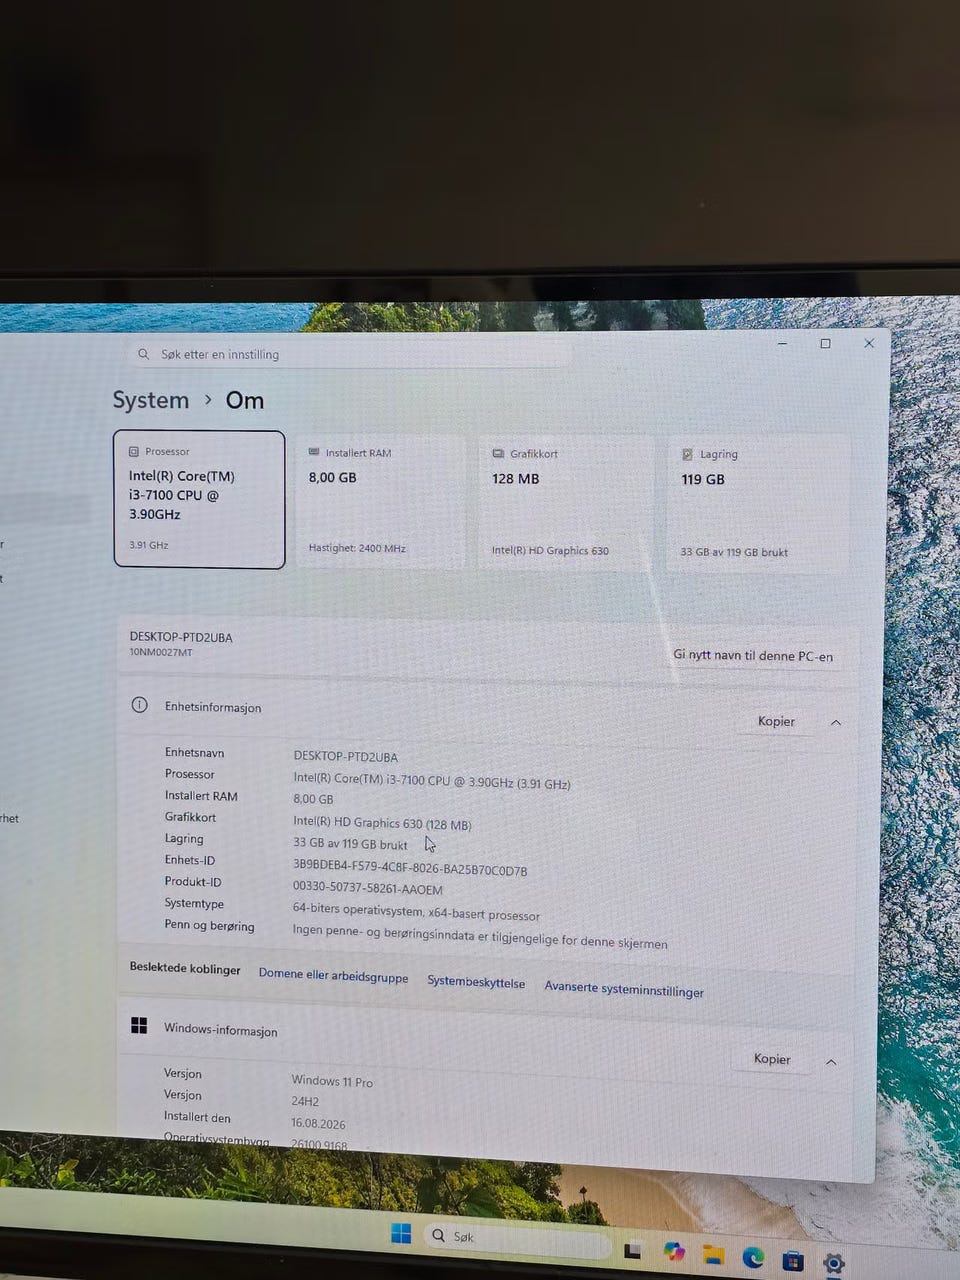Click the Windows-informasjon logo icon
Screen dimensions: 960x1280
click(139, 1025)
